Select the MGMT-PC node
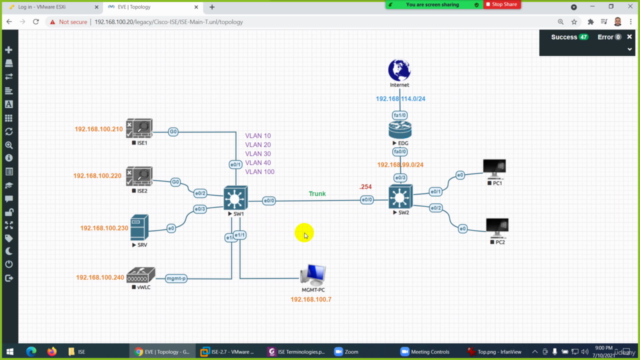 313,275
